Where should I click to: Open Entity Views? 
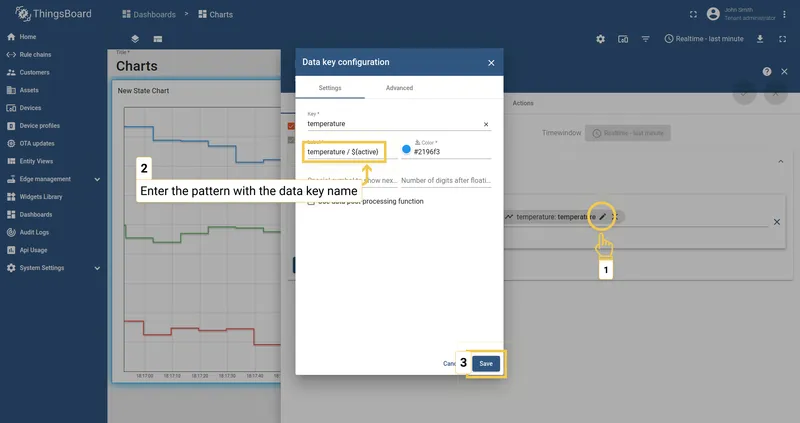point(36,161)
